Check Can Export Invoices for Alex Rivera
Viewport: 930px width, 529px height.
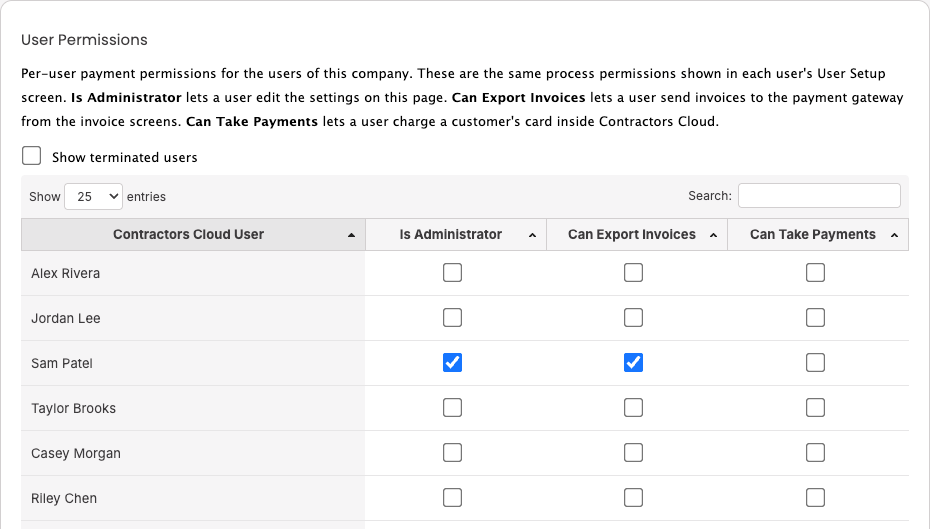tap(633, 273)
